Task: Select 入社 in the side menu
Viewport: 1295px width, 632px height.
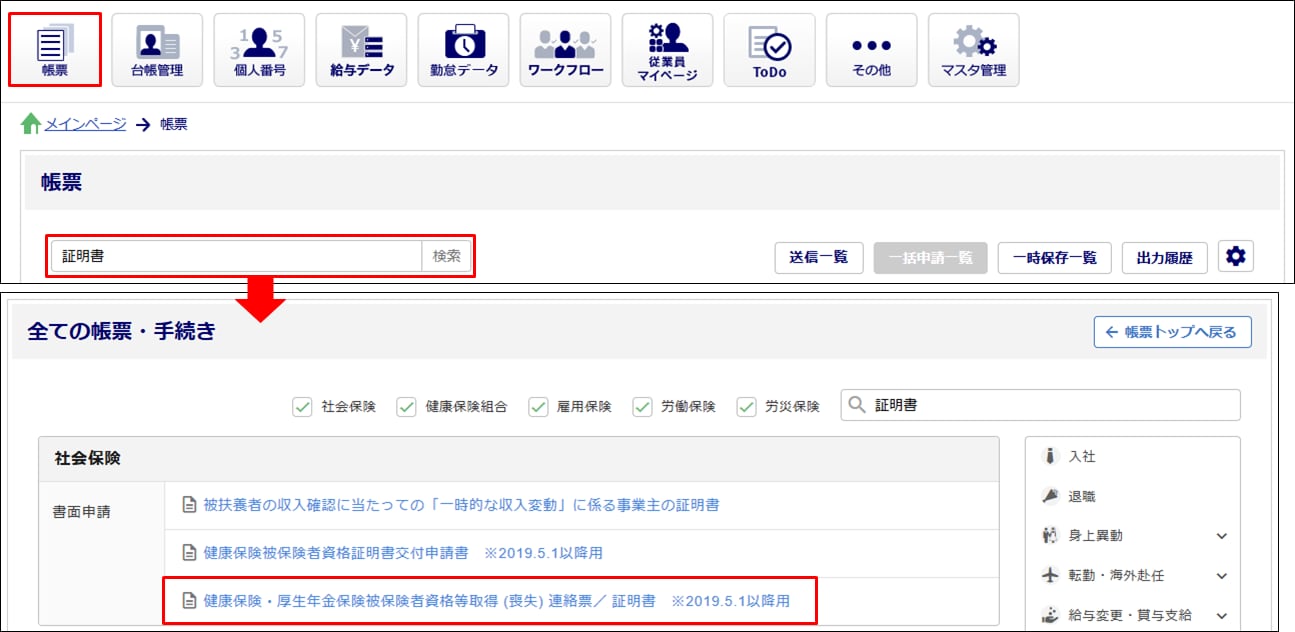Action: click(1082, 456)
